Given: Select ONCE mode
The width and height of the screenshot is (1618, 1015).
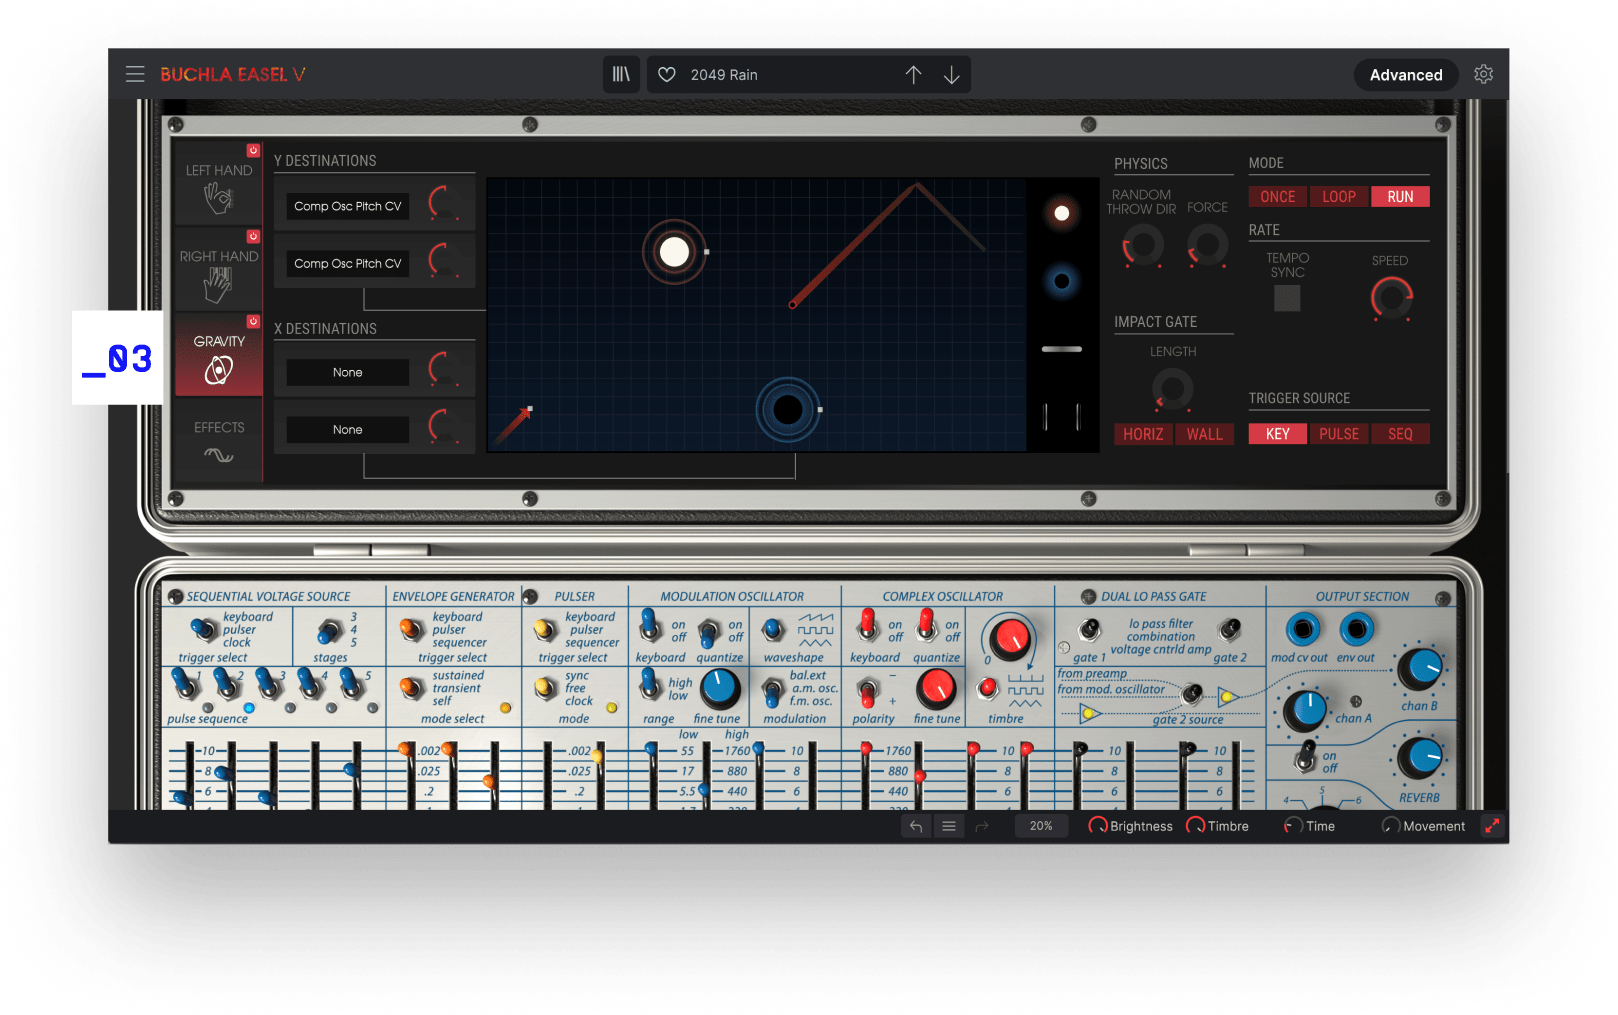Looking at the screenshot, I should 1277,197.
